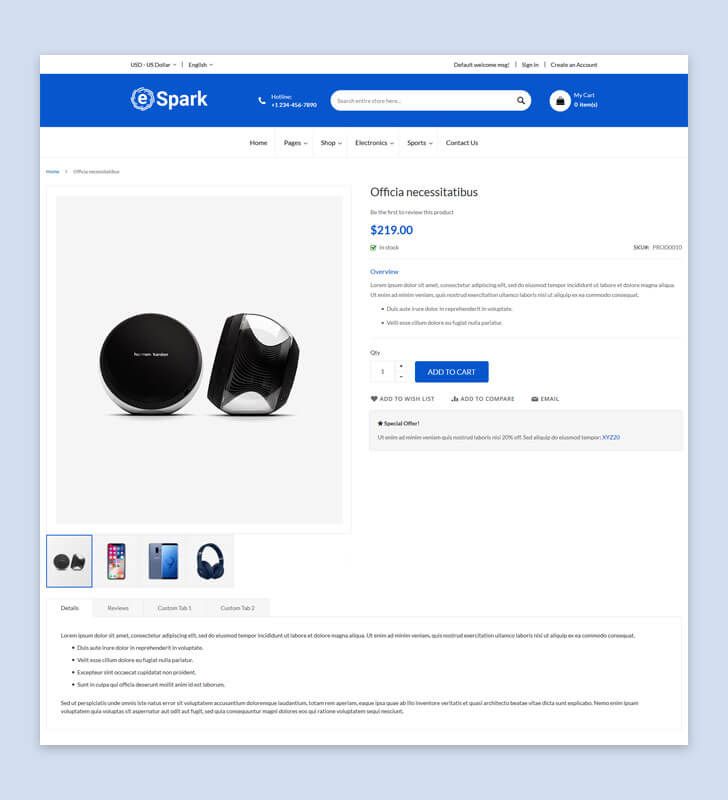Click the Add to Cart button

click(451, 372)
